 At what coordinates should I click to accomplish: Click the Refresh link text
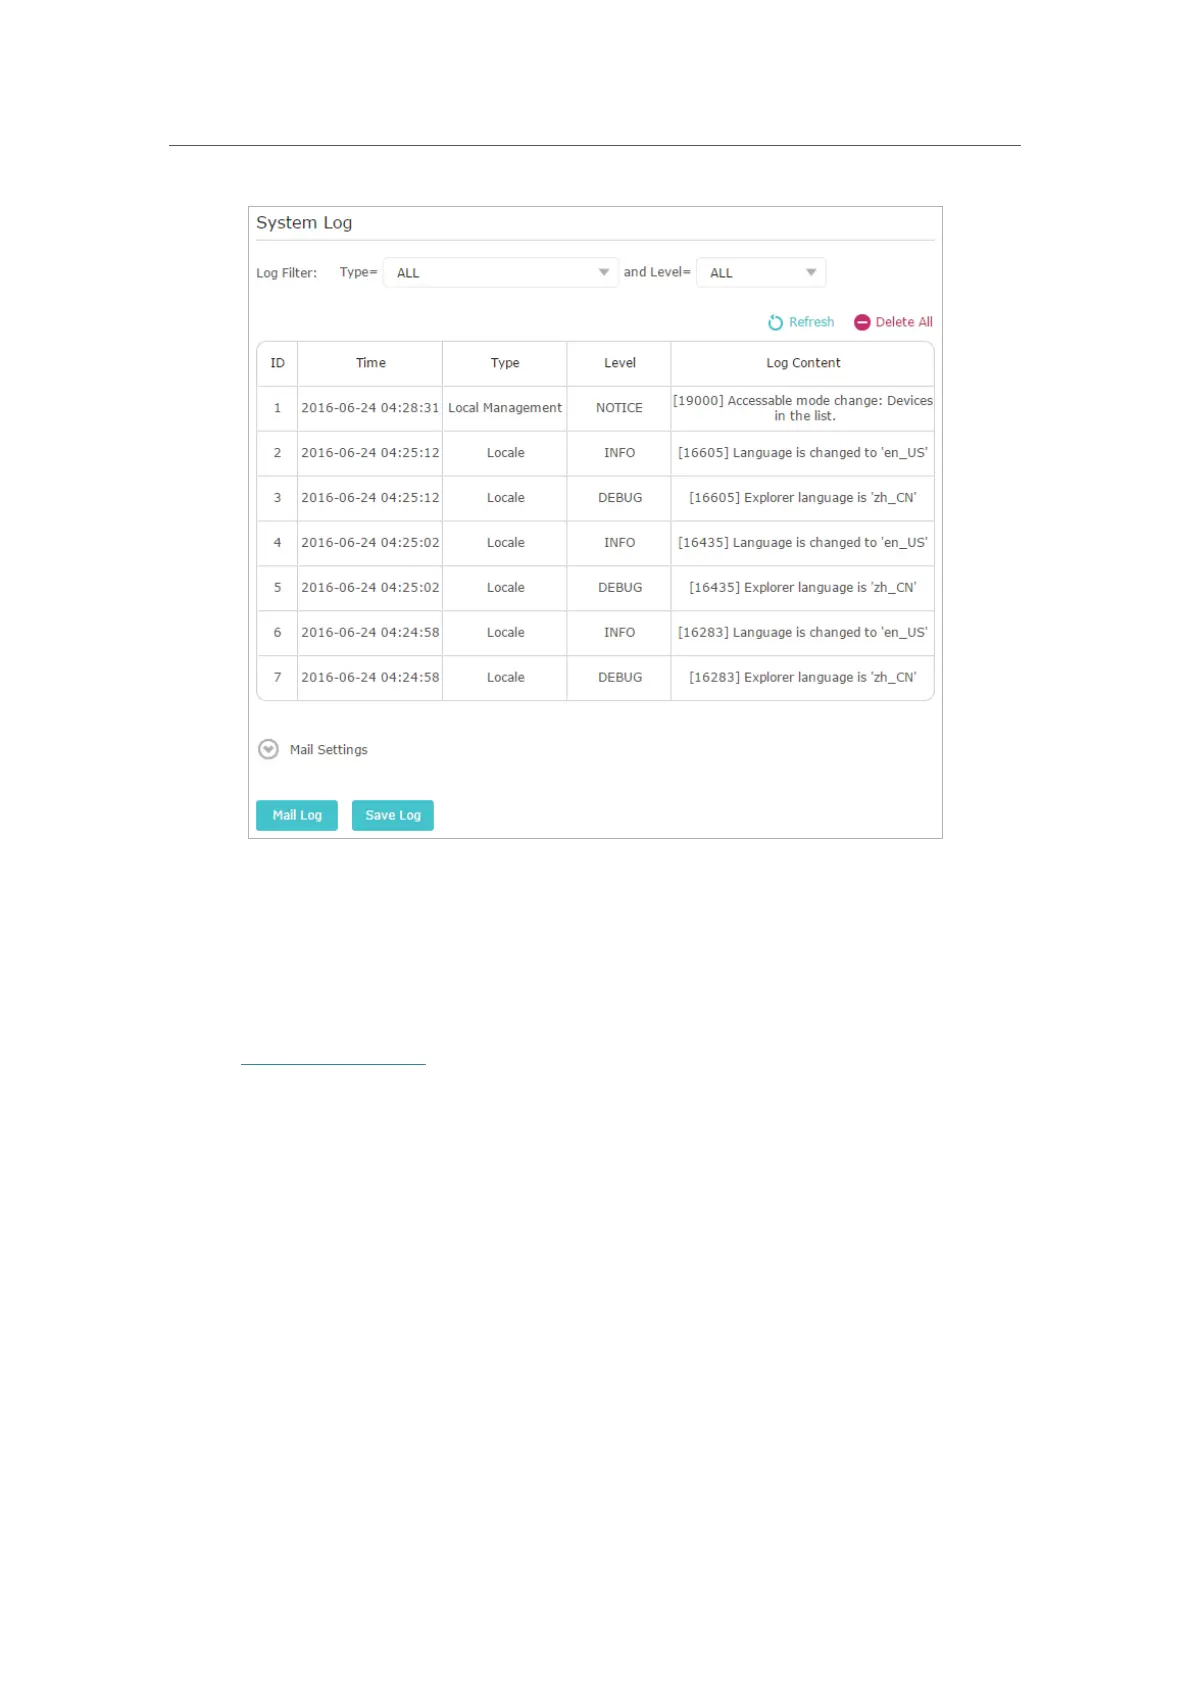point(811,322)
